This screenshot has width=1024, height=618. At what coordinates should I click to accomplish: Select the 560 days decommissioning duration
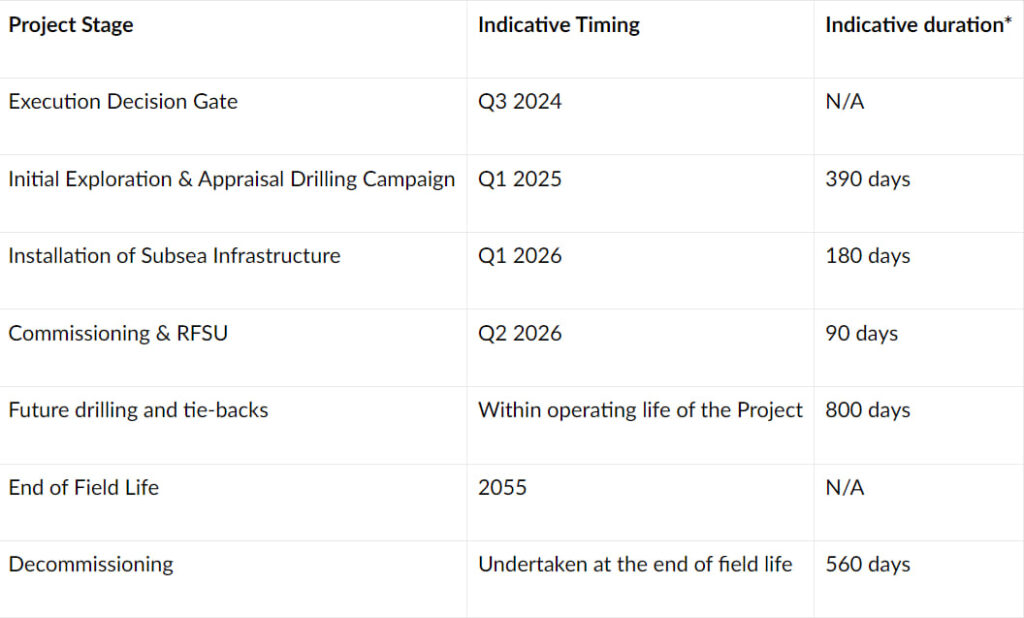[868, 564]
